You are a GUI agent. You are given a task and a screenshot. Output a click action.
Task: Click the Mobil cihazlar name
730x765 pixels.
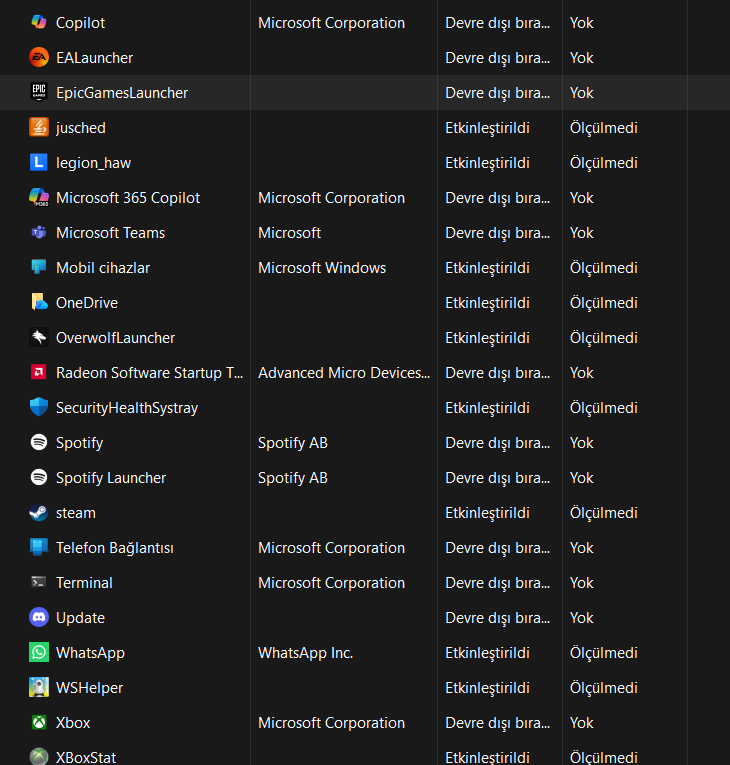(x=103, y=268)
